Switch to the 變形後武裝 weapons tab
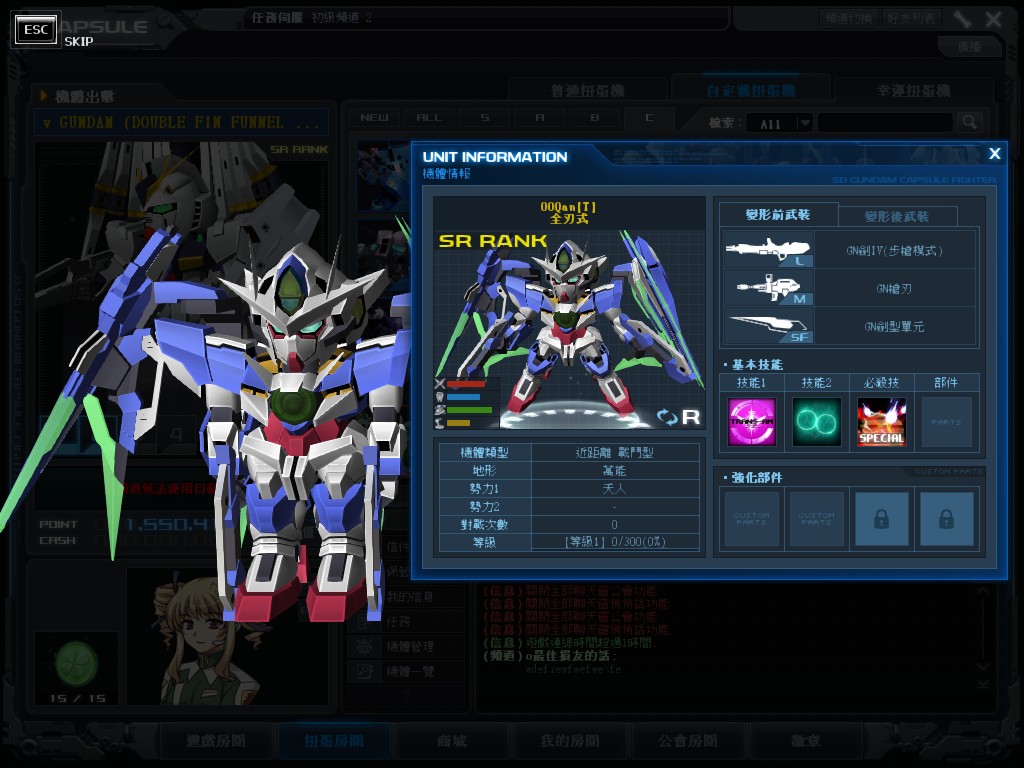This screenshot has width=1024, height=768. pyautogui.click(x=897, y=216)
